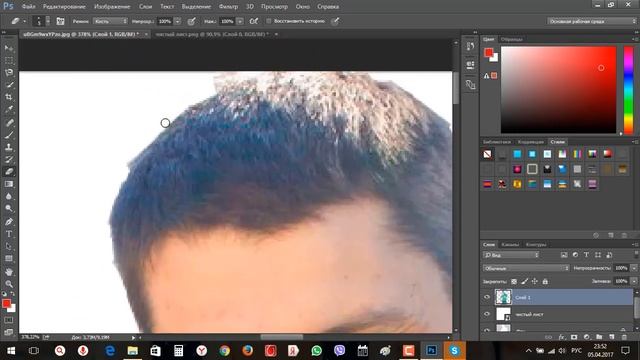
Task: Open the brush size preset picker
Action: pyautogui.click(x=48, y=21)
